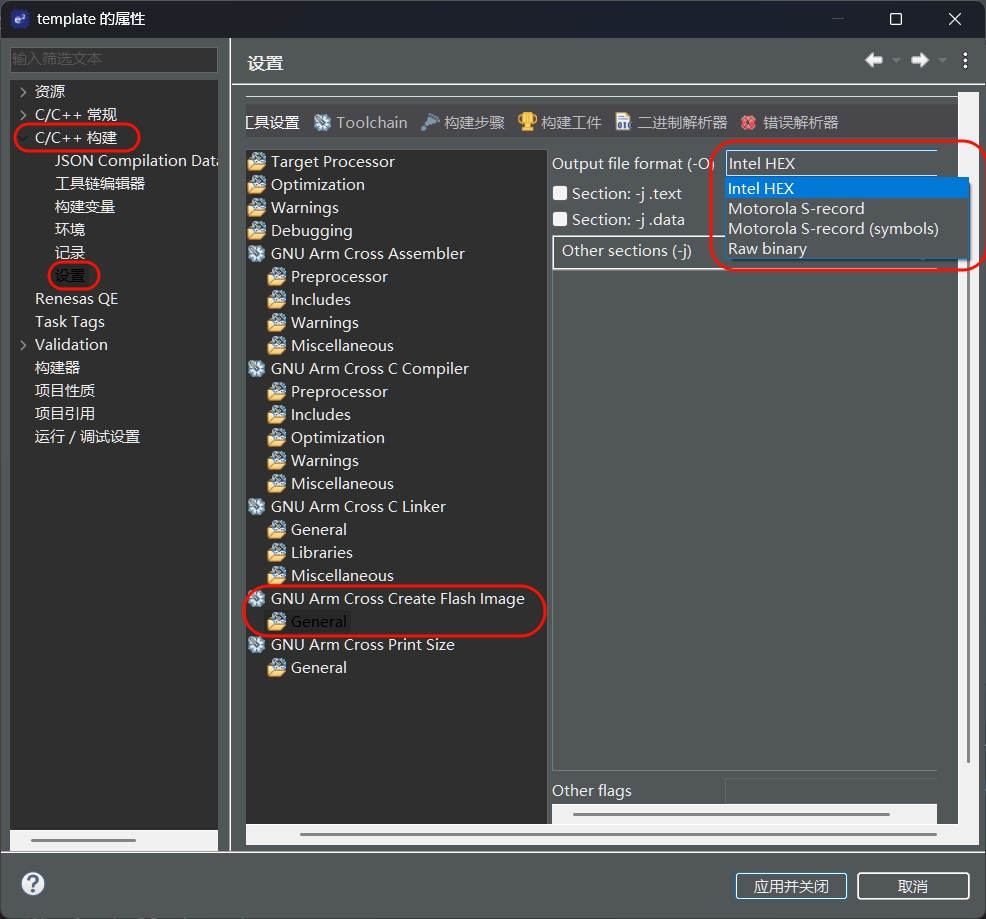This screenshot has height=919, width=986.
Task: Switch to the 构建工件 tab
Action: 560,123
